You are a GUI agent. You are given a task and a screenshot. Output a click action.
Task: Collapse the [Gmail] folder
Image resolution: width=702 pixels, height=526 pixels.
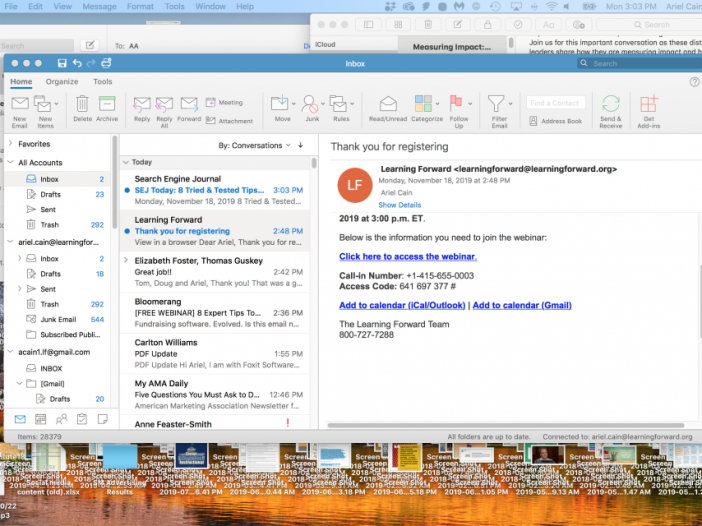click(20, 383)
